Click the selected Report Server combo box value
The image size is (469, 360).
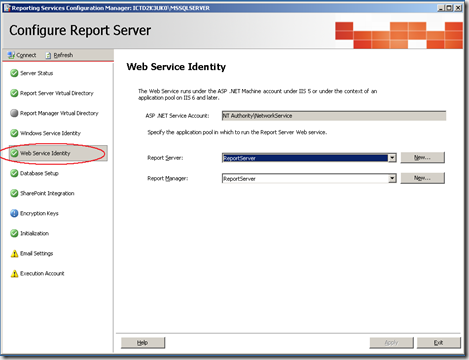click(x=305, y=158)
